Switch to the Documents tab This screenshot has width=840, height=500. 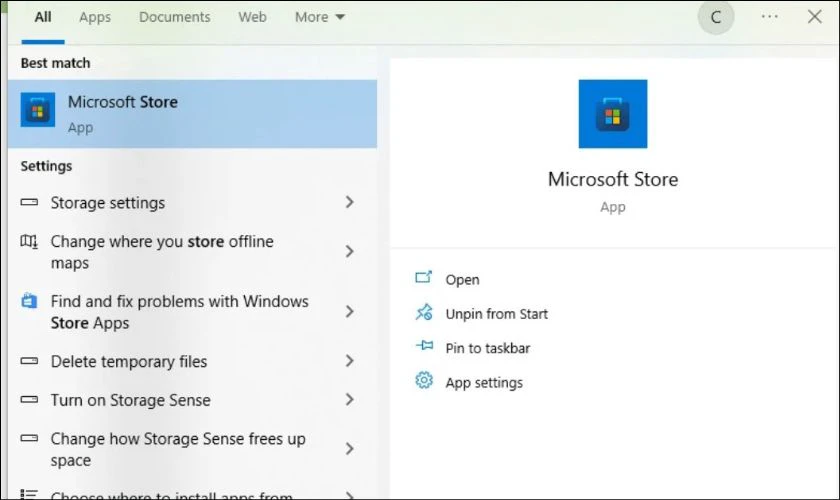[x=175, y=17]
